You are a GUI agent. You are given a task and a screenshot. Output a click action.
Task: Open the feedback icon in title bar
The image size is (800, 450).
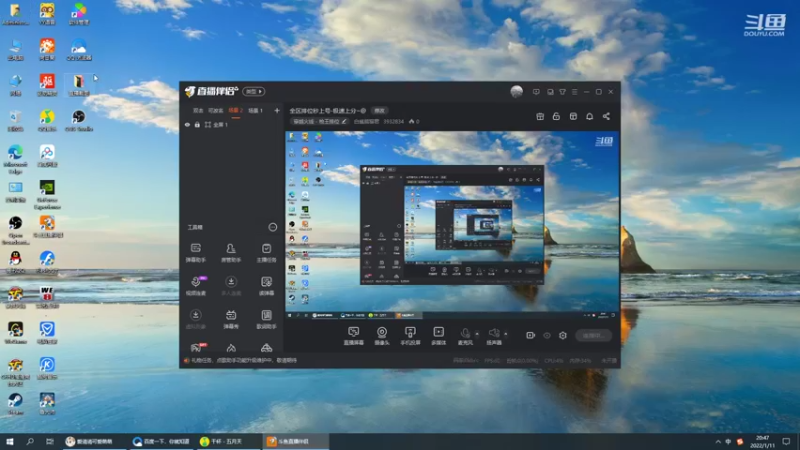(x=550, y=92)
